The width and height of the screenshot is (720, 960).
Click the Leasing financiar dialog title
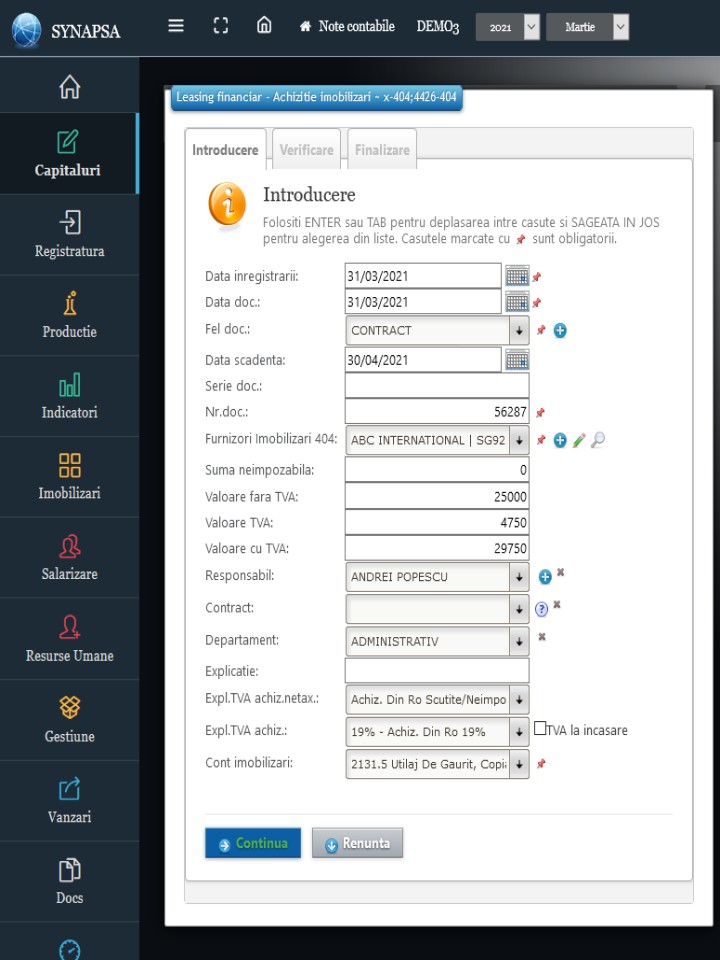[317, 97]
